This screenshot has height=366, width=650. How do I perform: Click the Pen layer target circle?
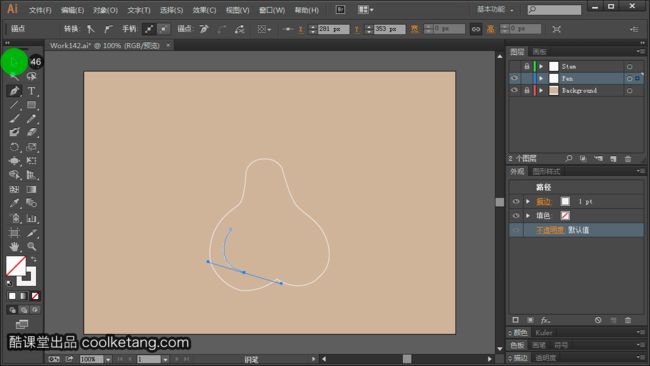[x=629, y=78]
